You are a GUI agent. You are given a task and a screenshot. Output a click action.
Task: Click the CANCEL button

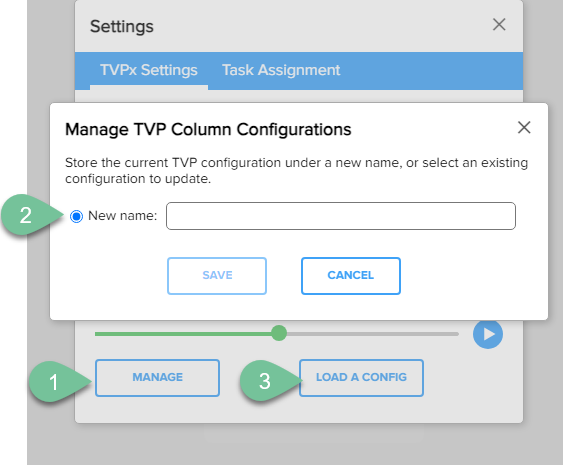pos(351,276)
